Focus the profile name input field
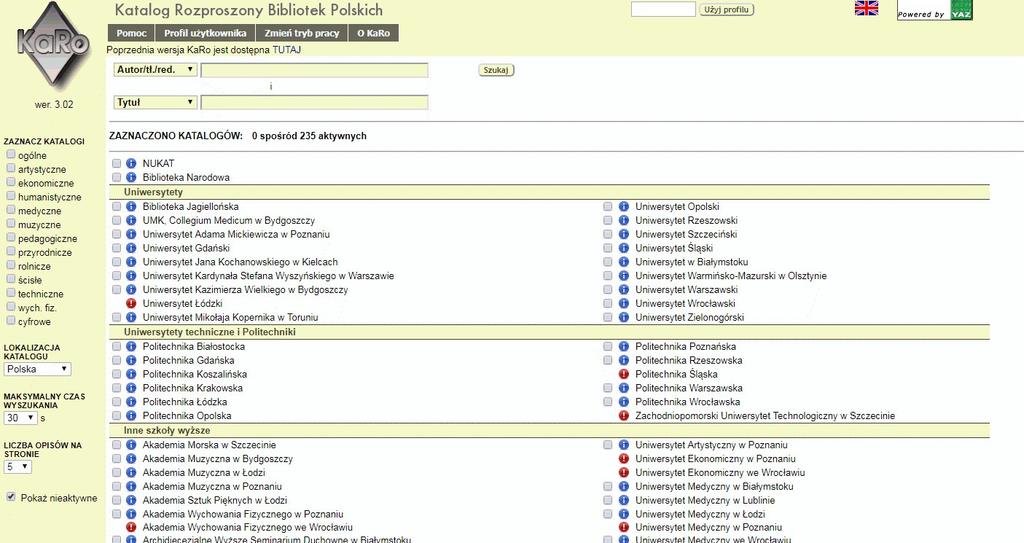 pyautogui.click(x=663, y=9)
